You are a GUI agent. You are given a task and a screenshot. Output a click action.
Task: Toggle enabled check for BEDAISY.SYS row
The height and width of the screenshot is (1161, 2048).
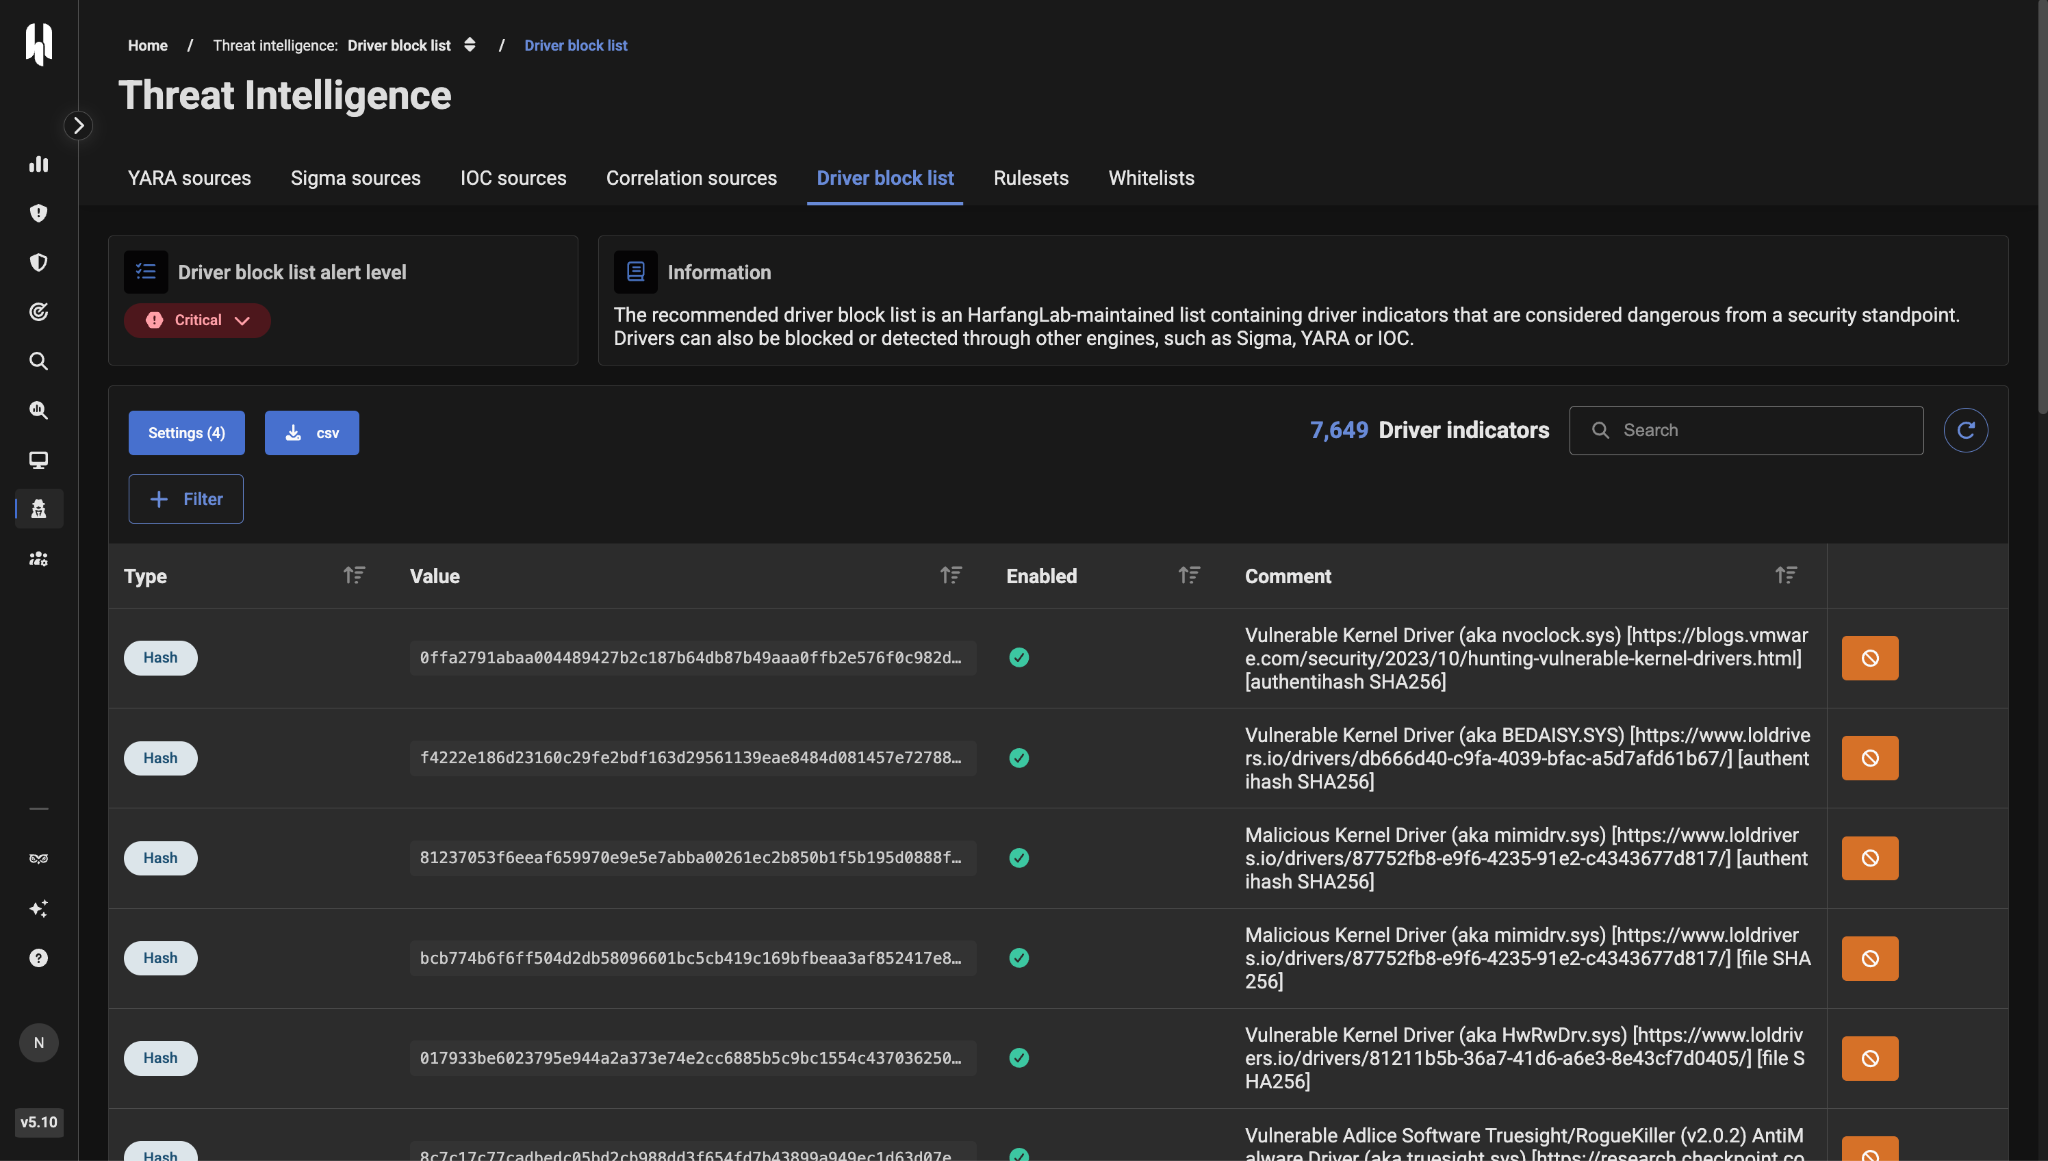(1019, 758)
